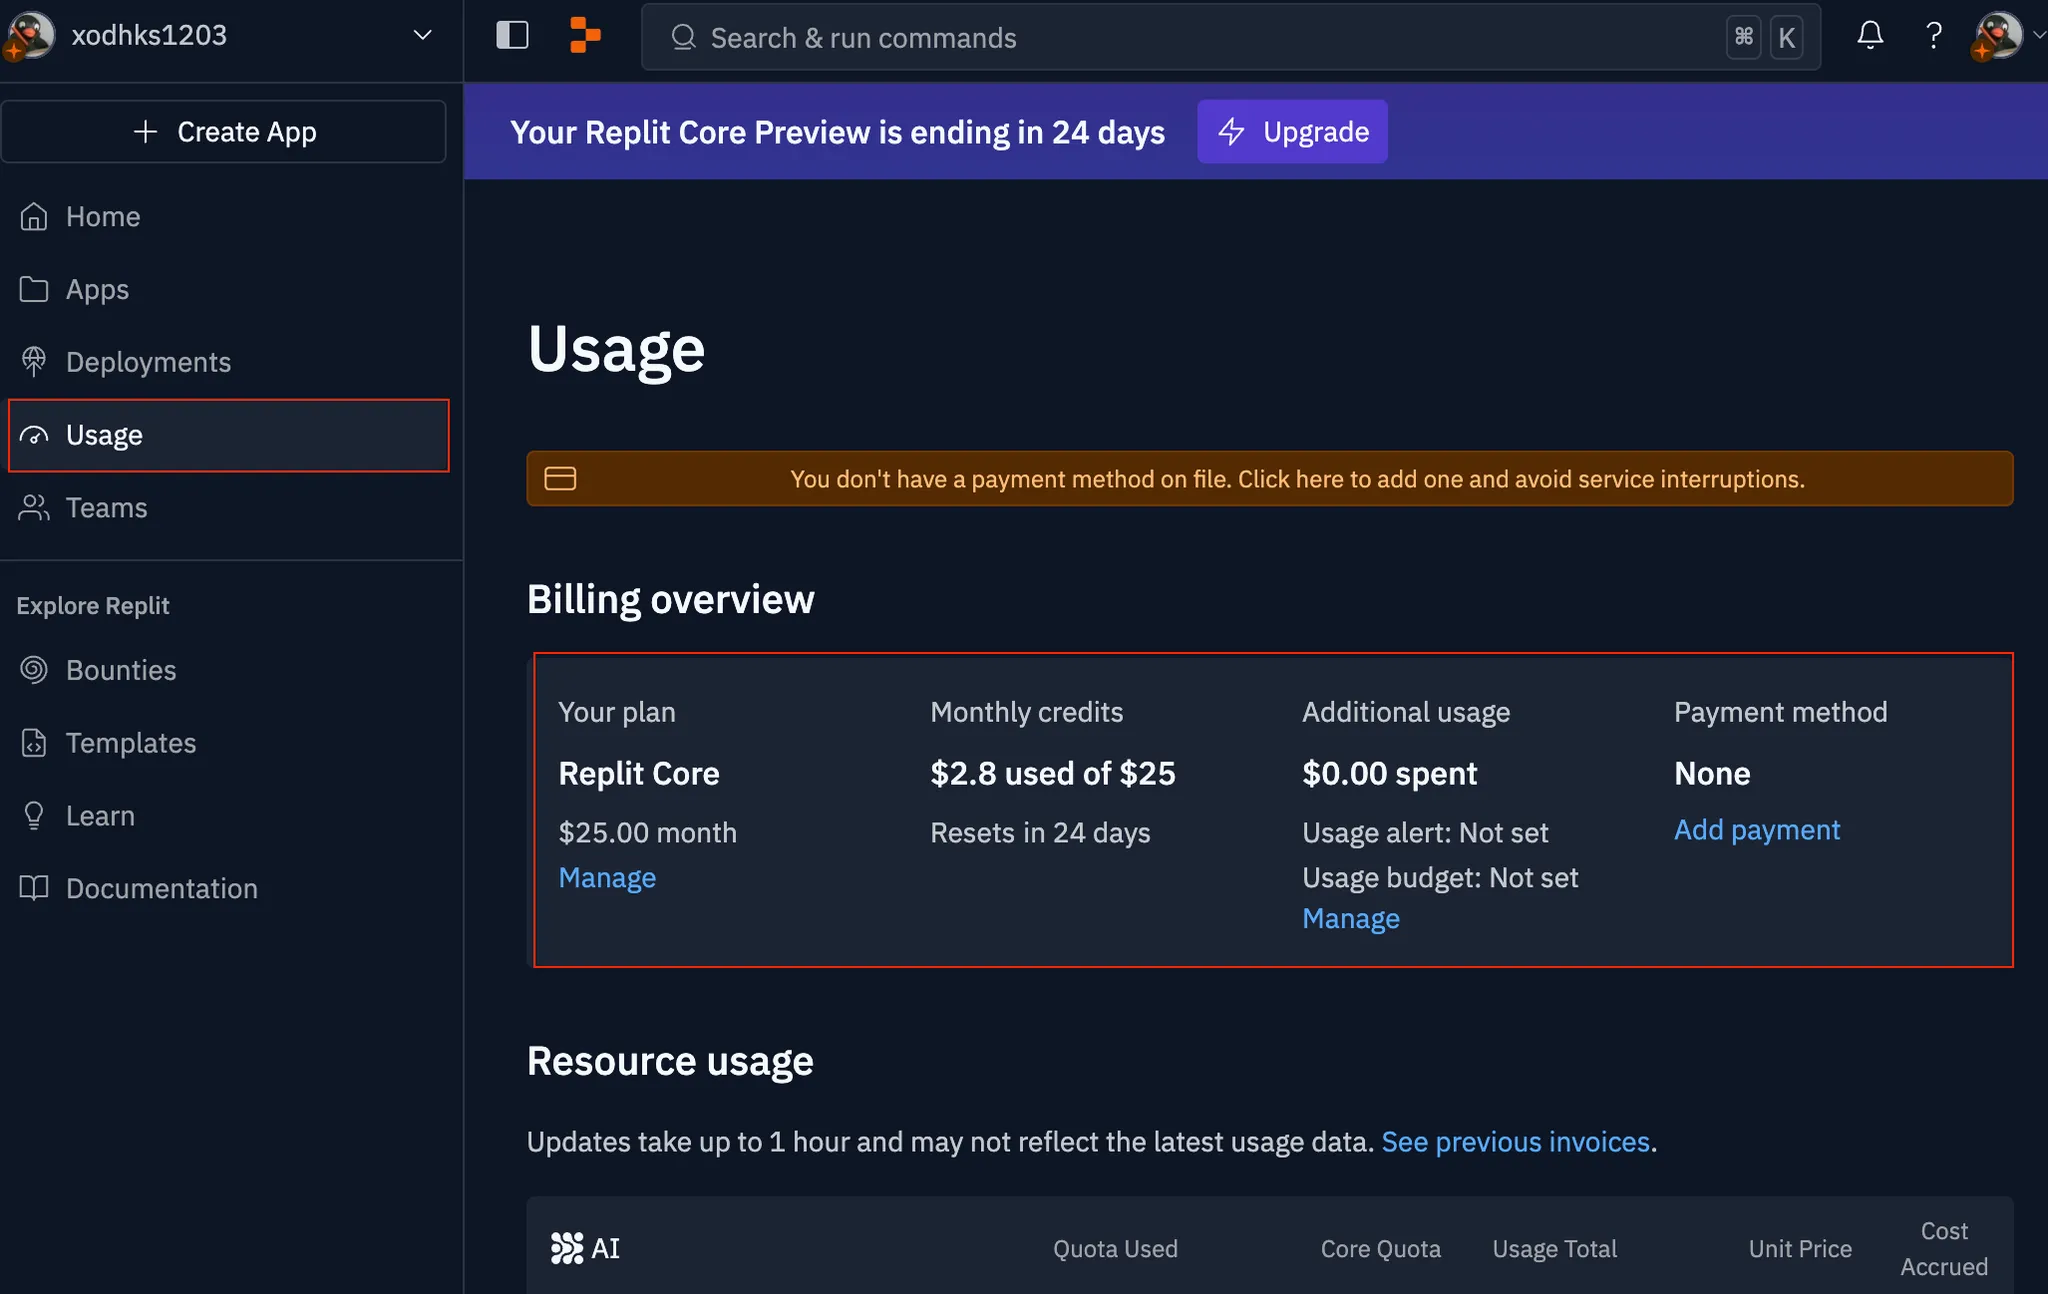The width and height of the screenshot is (2048, 1294).
Task: Toggle the sidebar panel icon
Action: 512,36
